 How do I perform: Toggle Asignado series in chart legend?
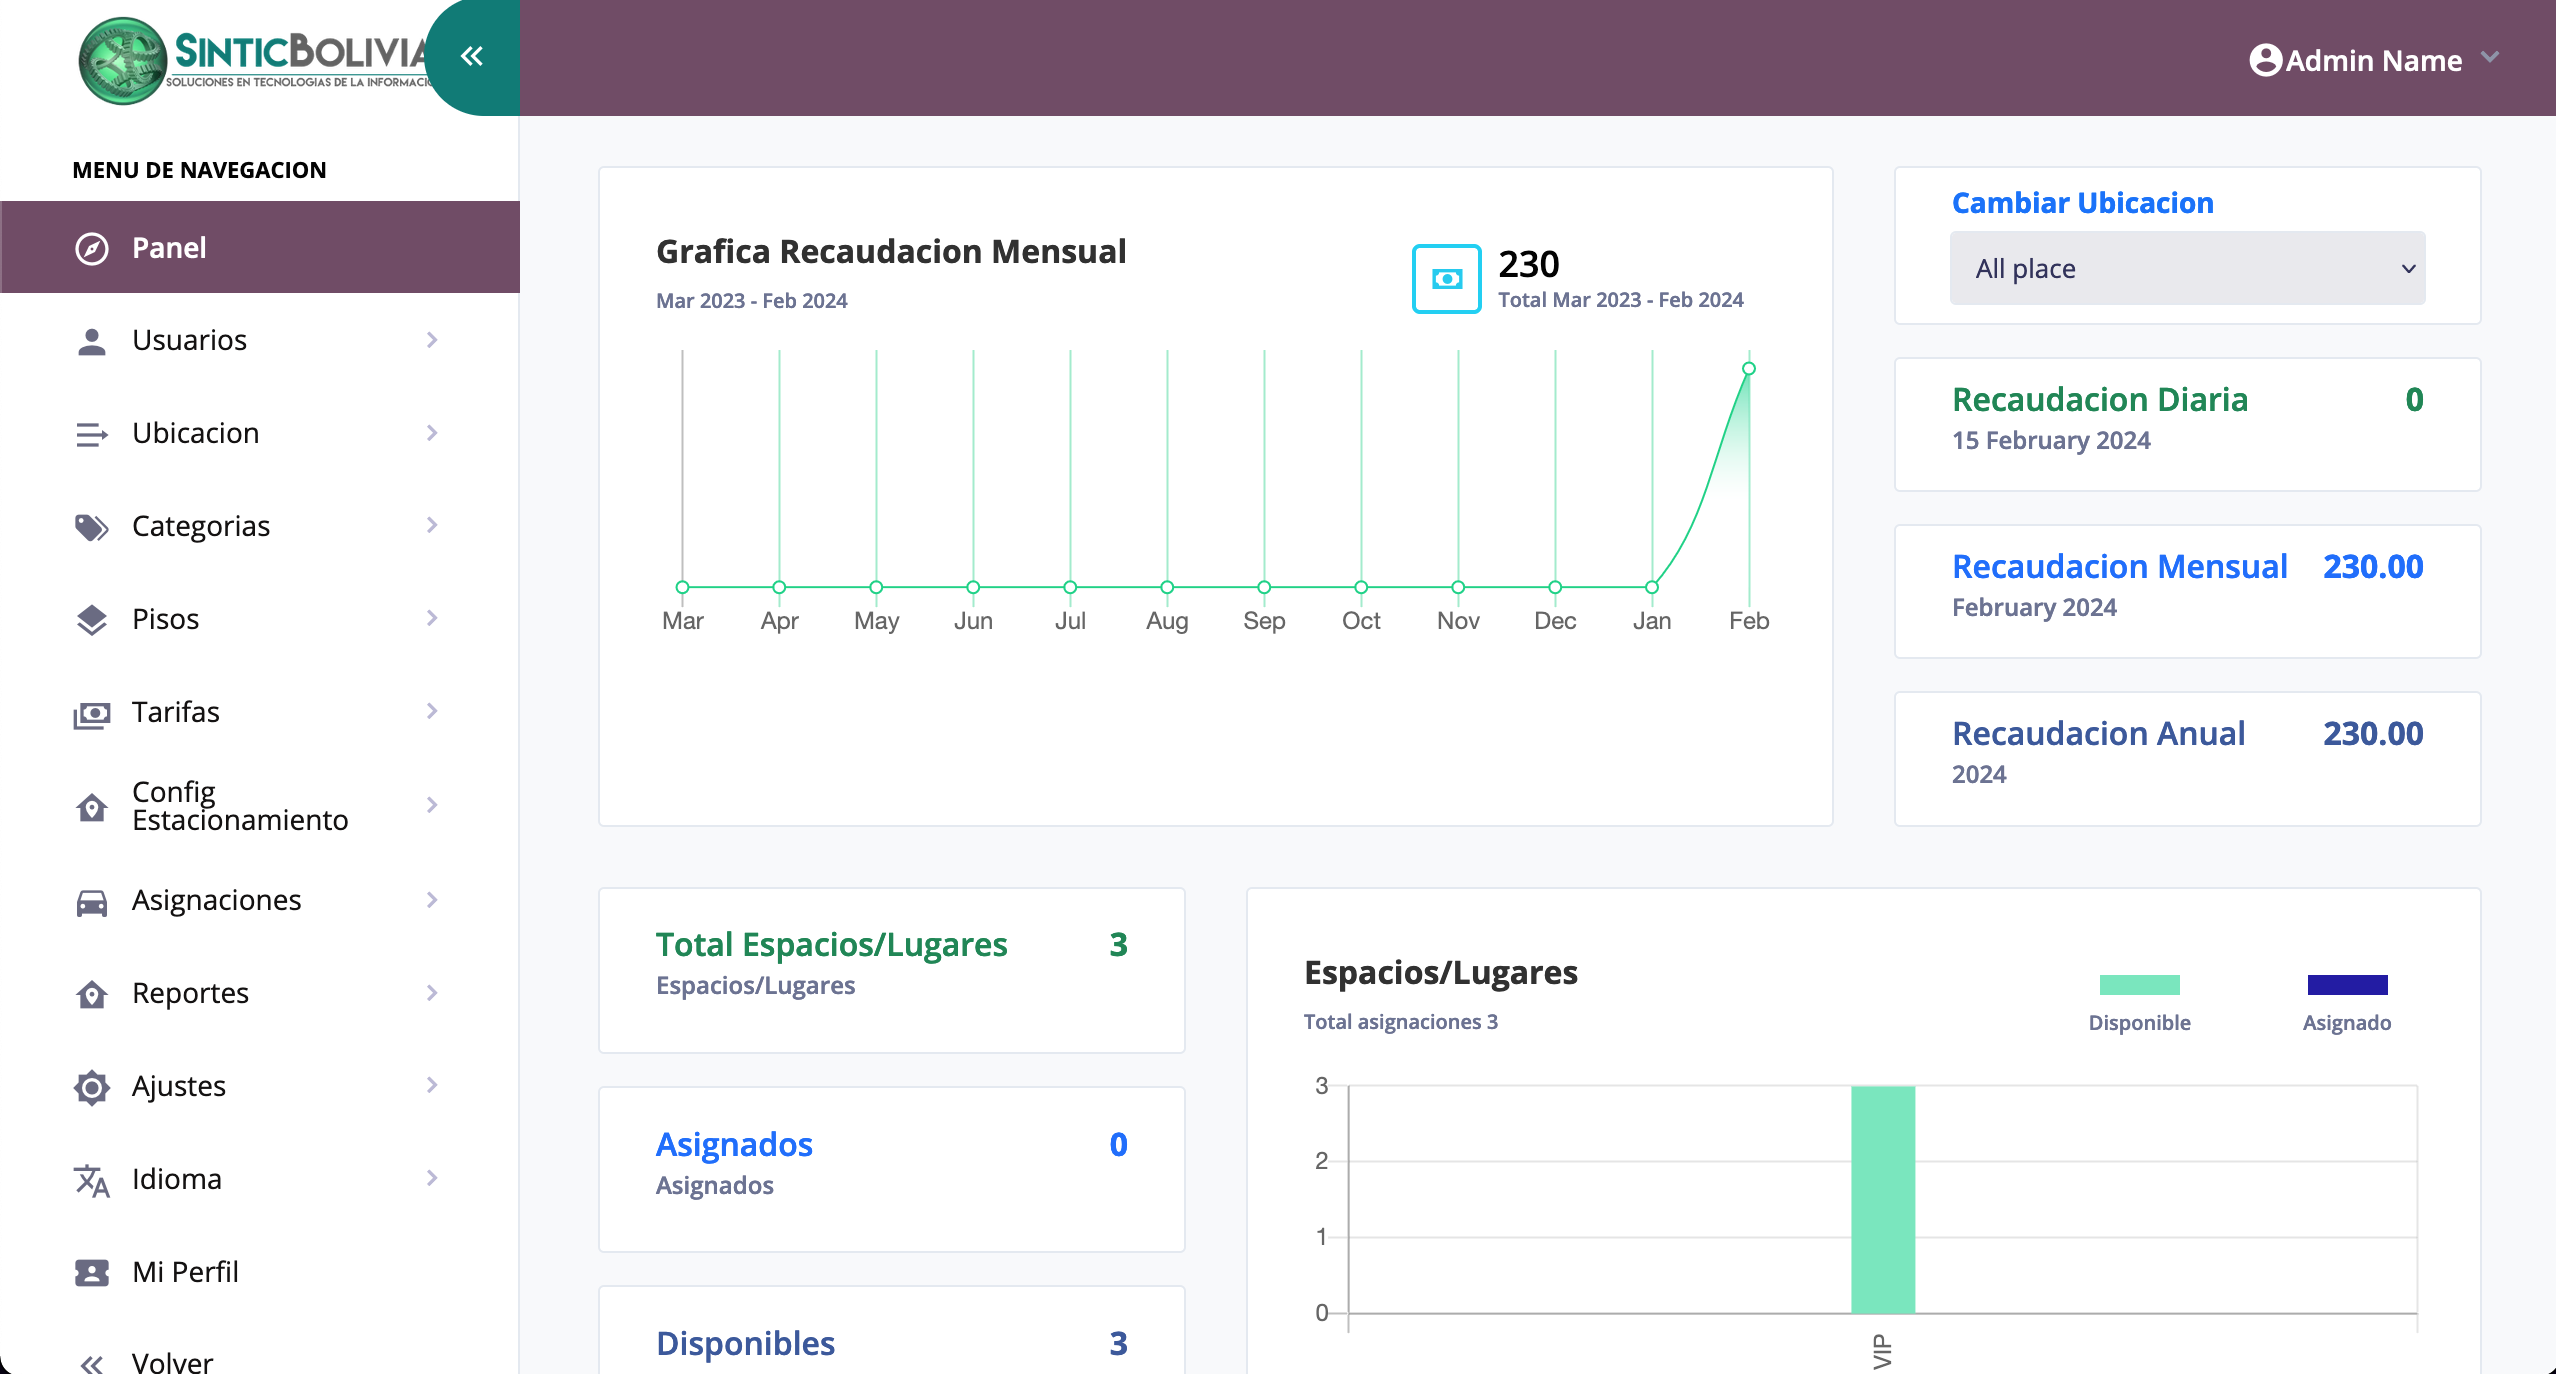[2346, 985]
